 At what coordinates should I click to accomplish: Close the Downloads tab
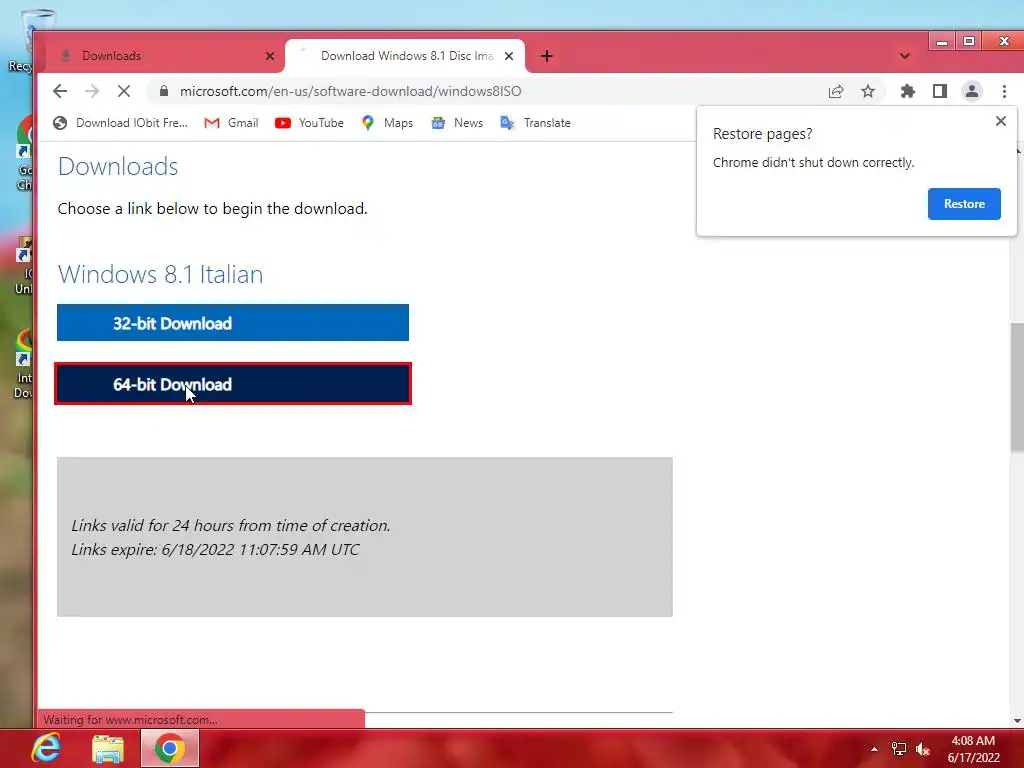pos(270,56)
